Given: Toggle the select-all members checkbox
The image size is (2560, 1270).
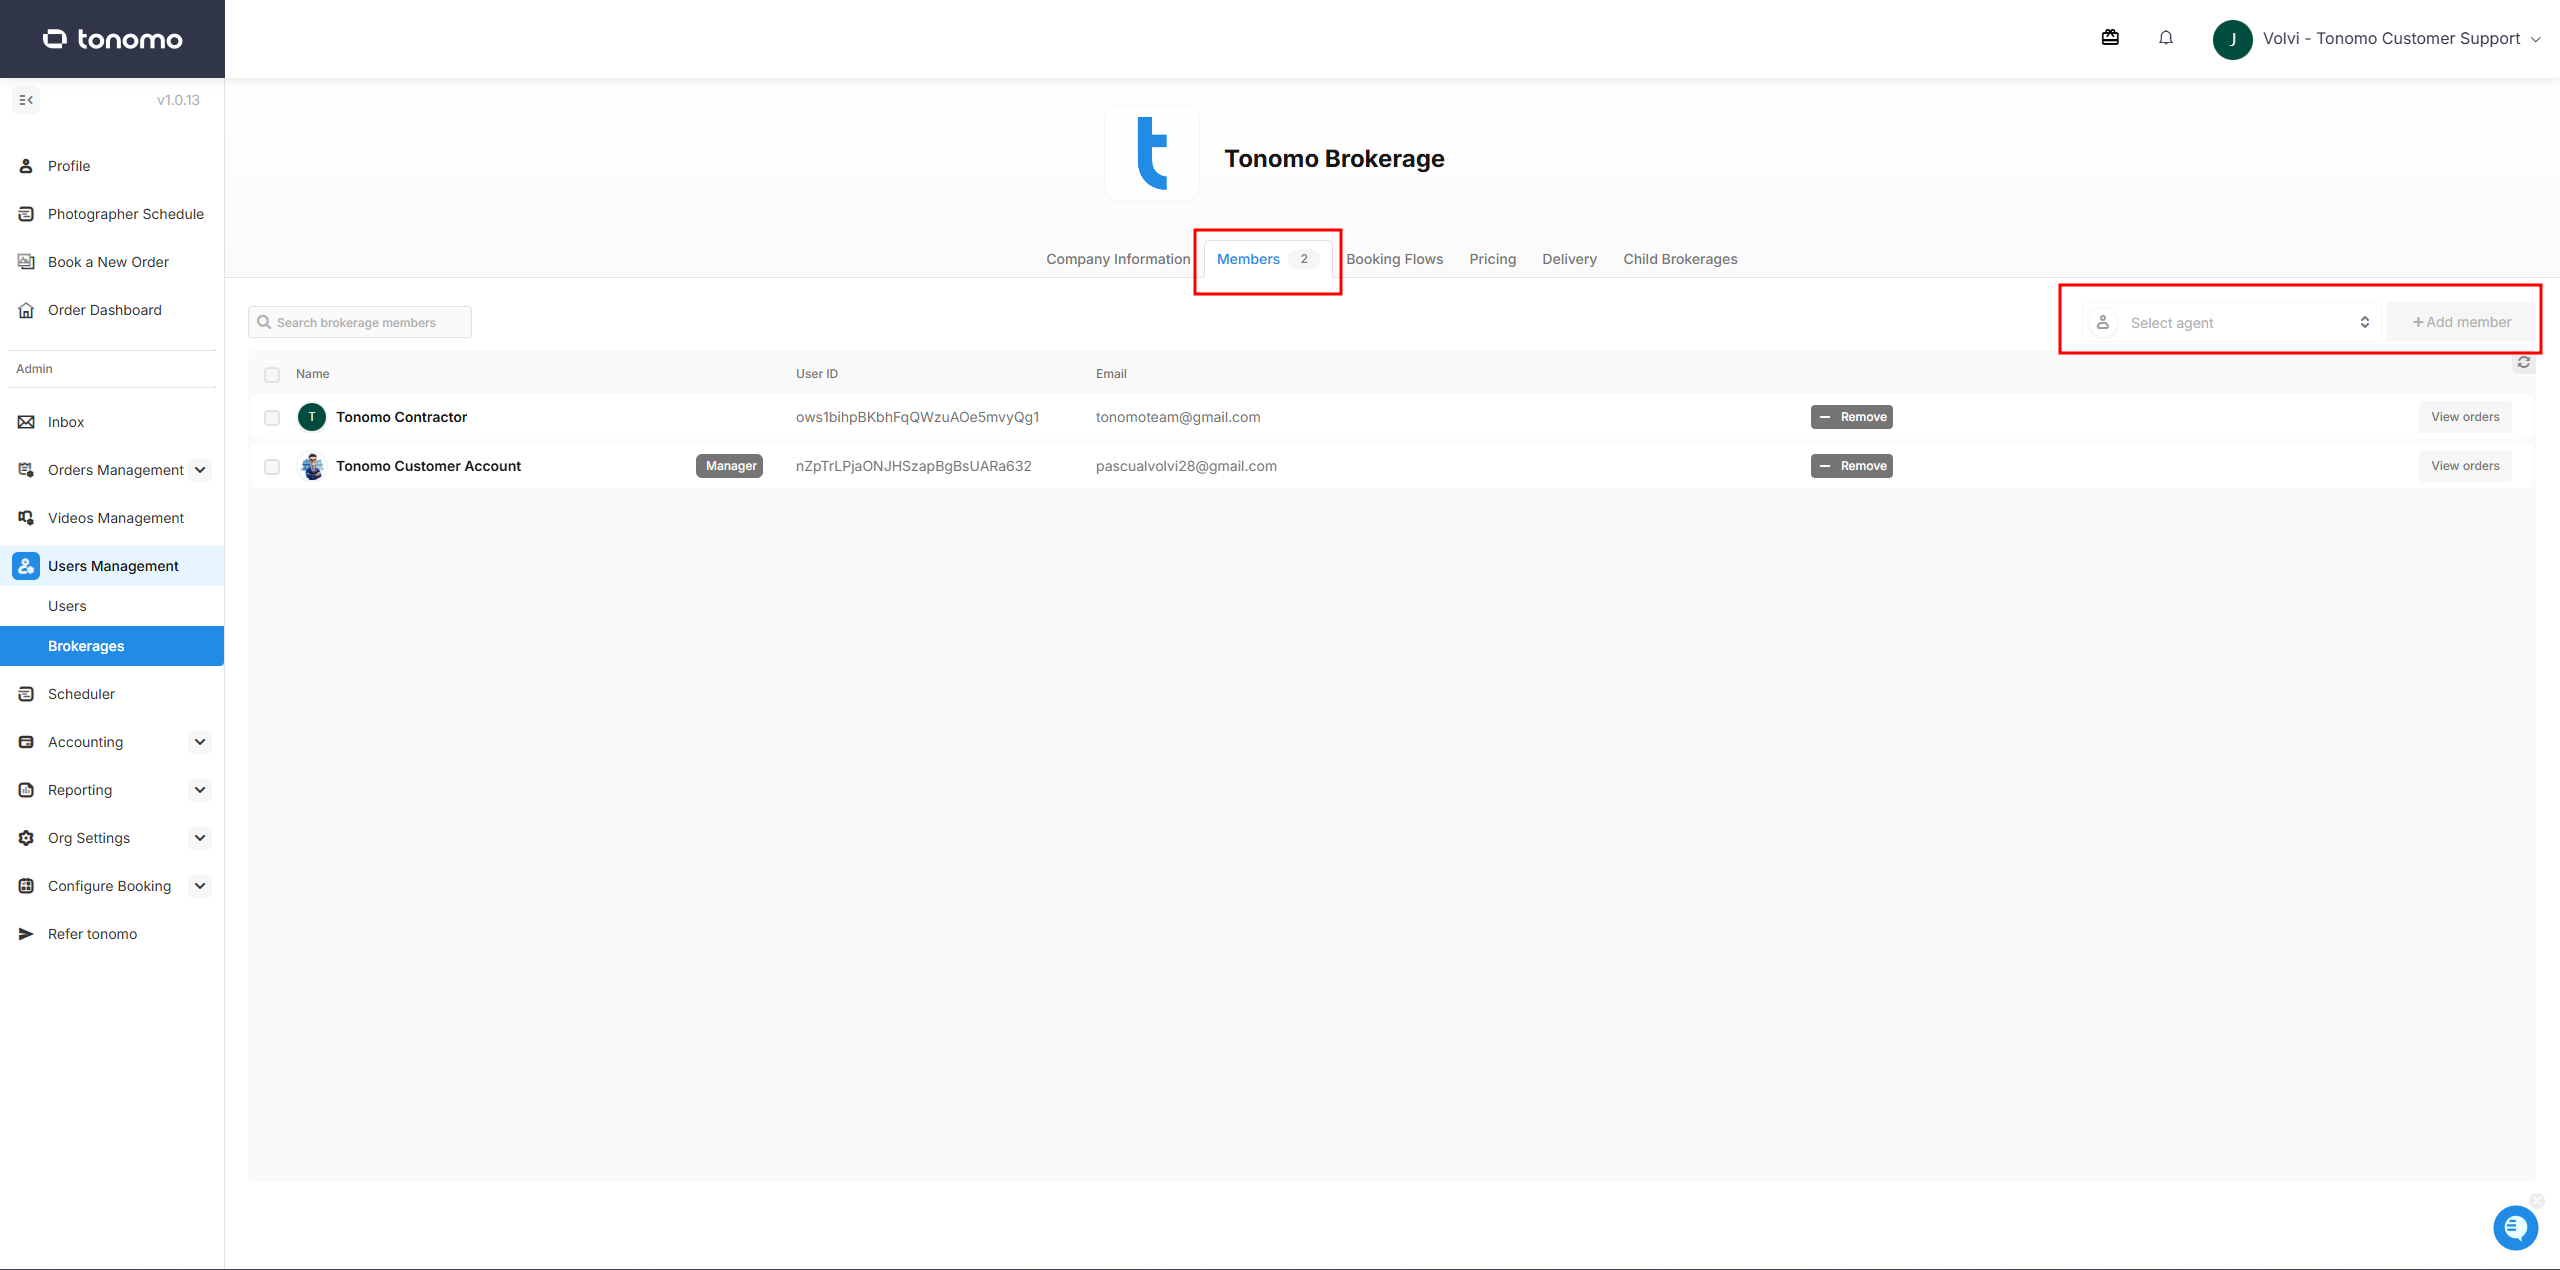Looking at the screenshot, I should (x=272, y=375).
